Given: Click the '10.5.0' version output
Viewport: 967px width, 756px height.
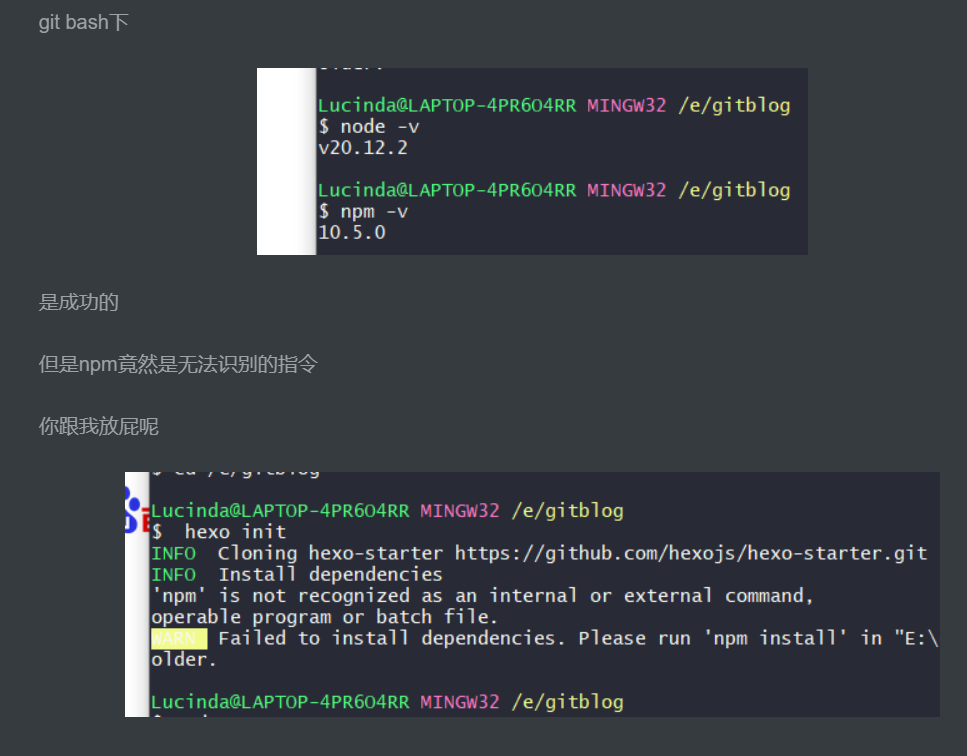Looking at the screenshot, I should [x=352, y=232].
